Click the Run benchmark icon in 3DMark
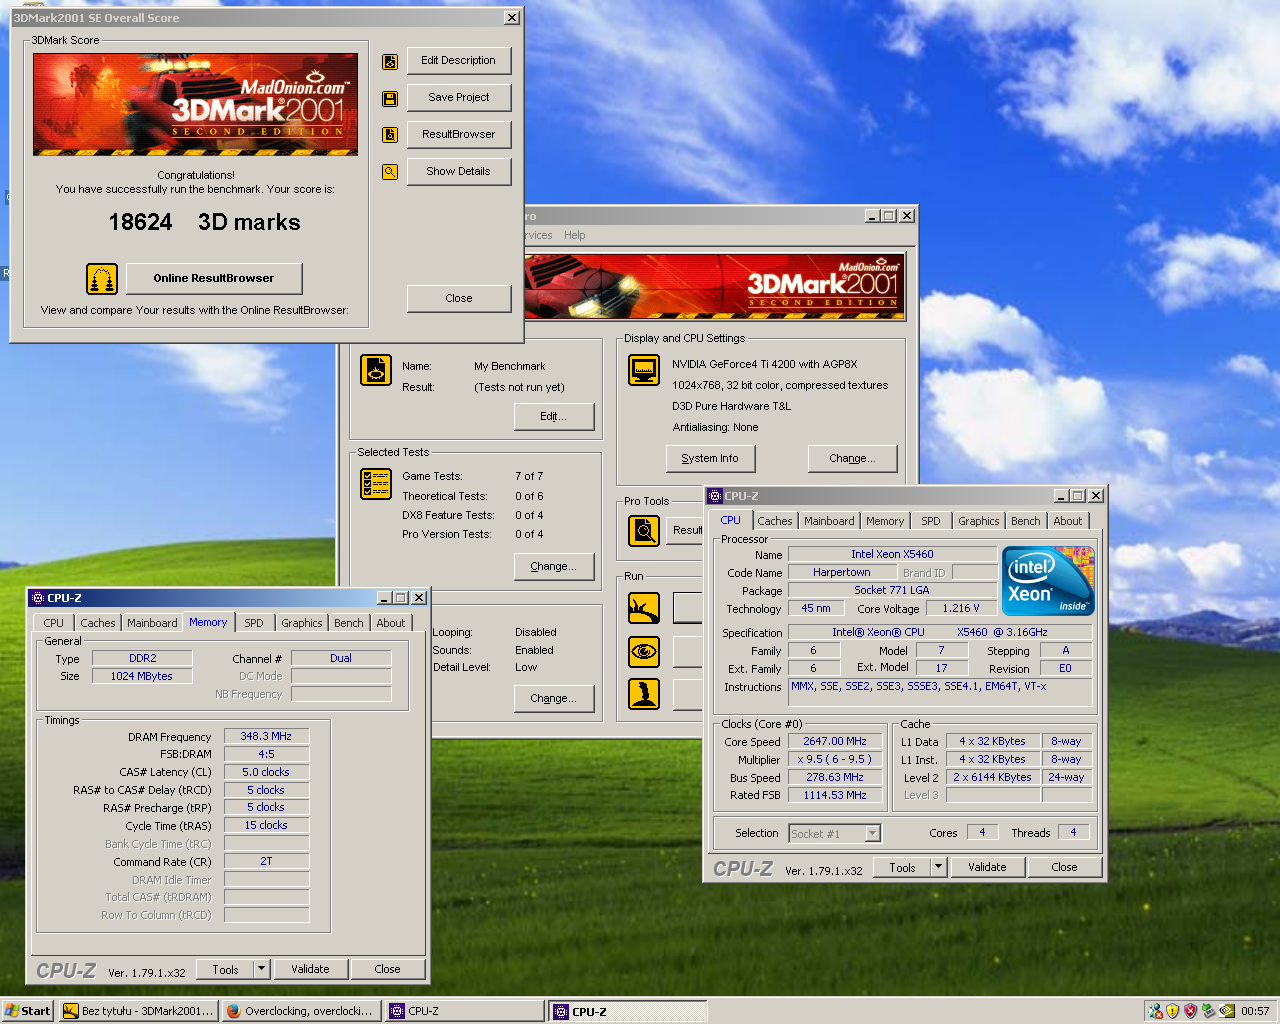The height and width of the screenshot is (1024, 1280). [644, 608]
